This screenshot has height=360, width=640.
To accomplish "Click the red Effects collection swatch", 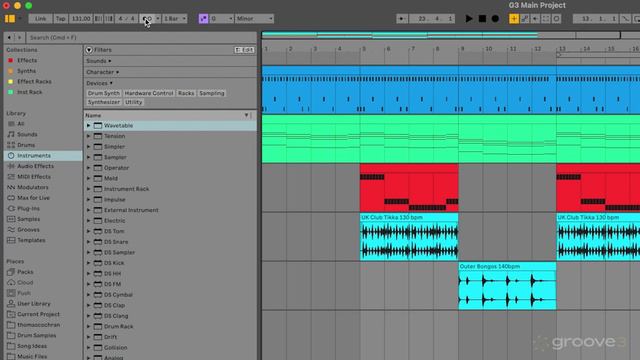I will (11, 60).
